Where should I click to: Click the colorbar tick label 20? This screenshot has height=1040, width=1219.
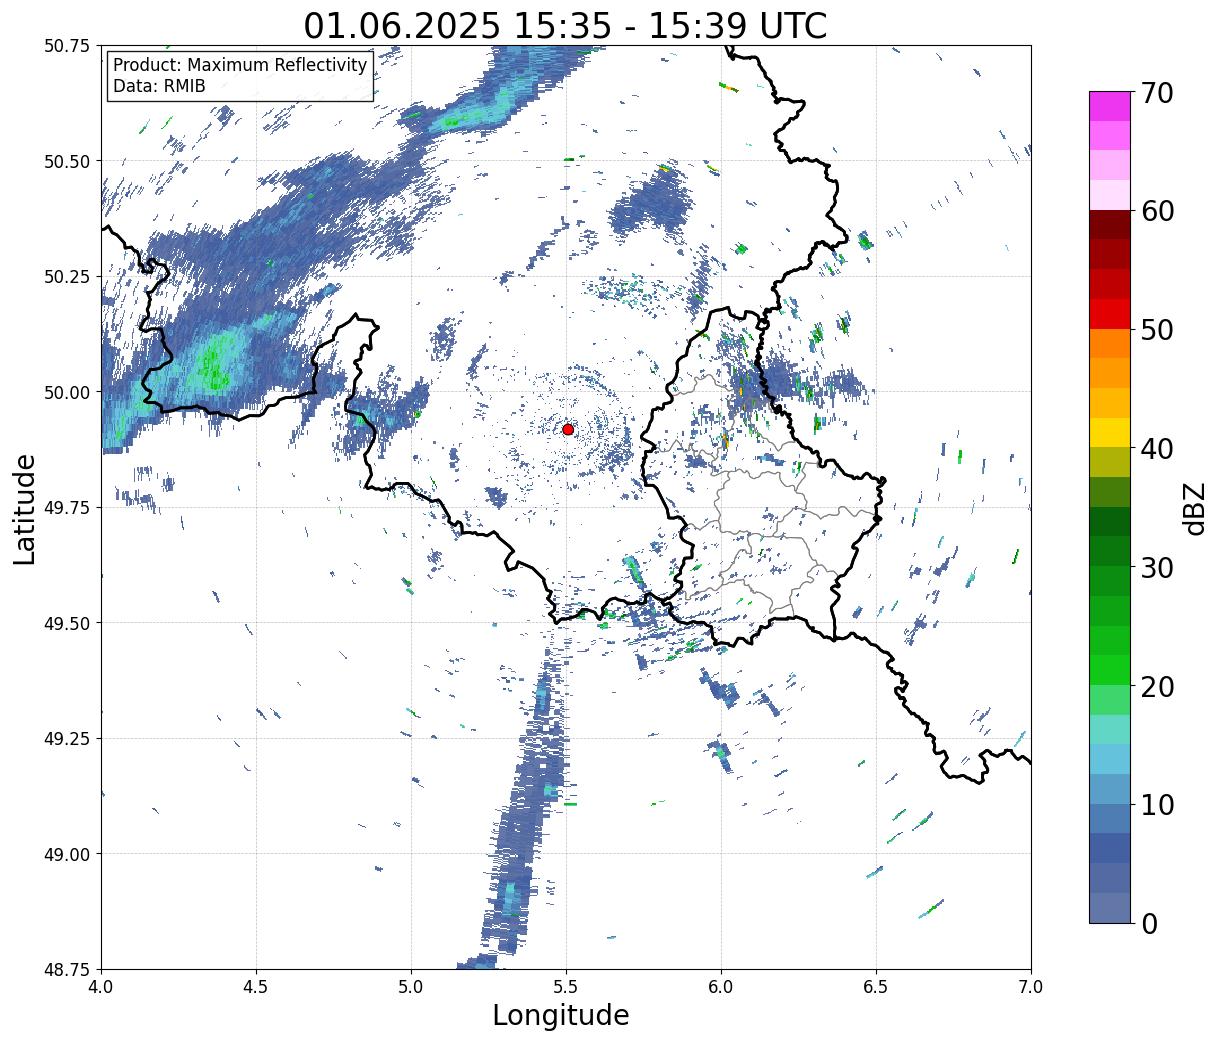point(1156,686)
